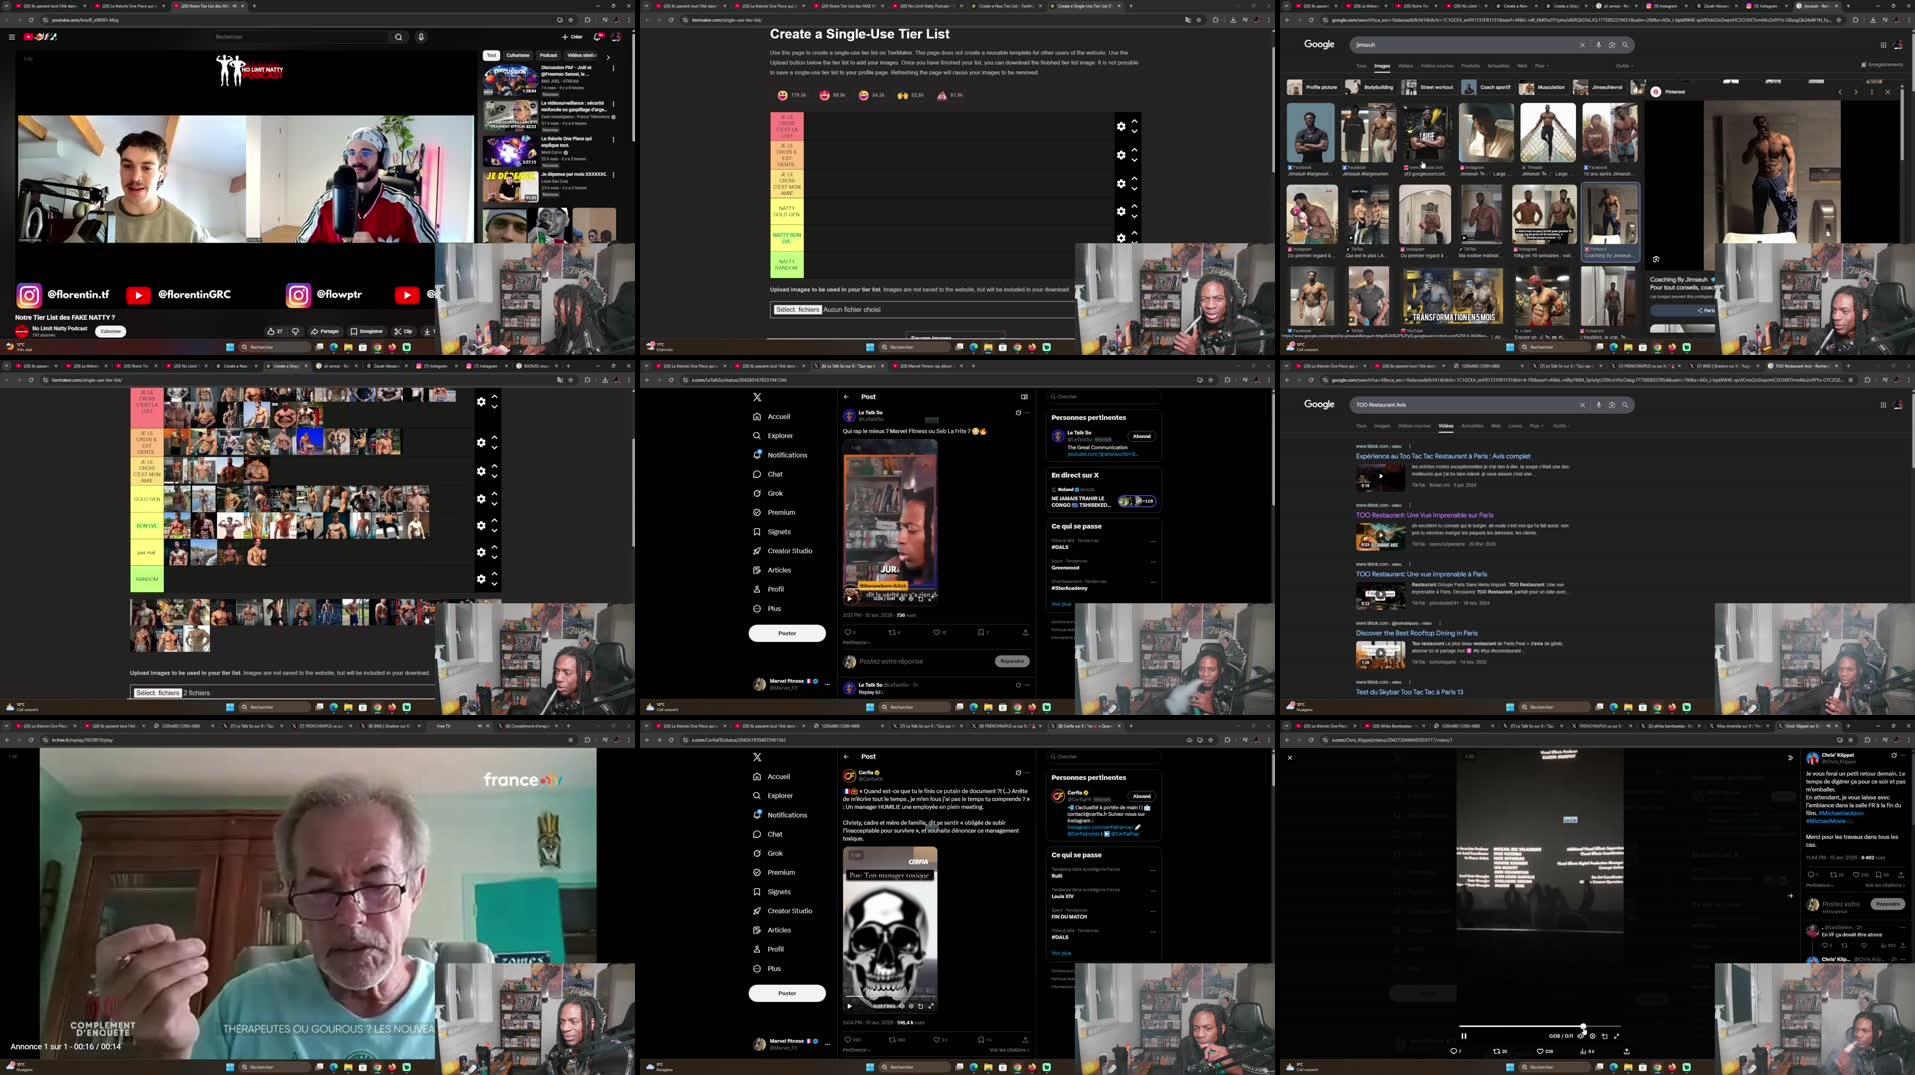Viewport: 1915px width, 1075px height.
Task: Open Google Lens from the search bar
Action: pyautogui.click(x=1610, y=44)
